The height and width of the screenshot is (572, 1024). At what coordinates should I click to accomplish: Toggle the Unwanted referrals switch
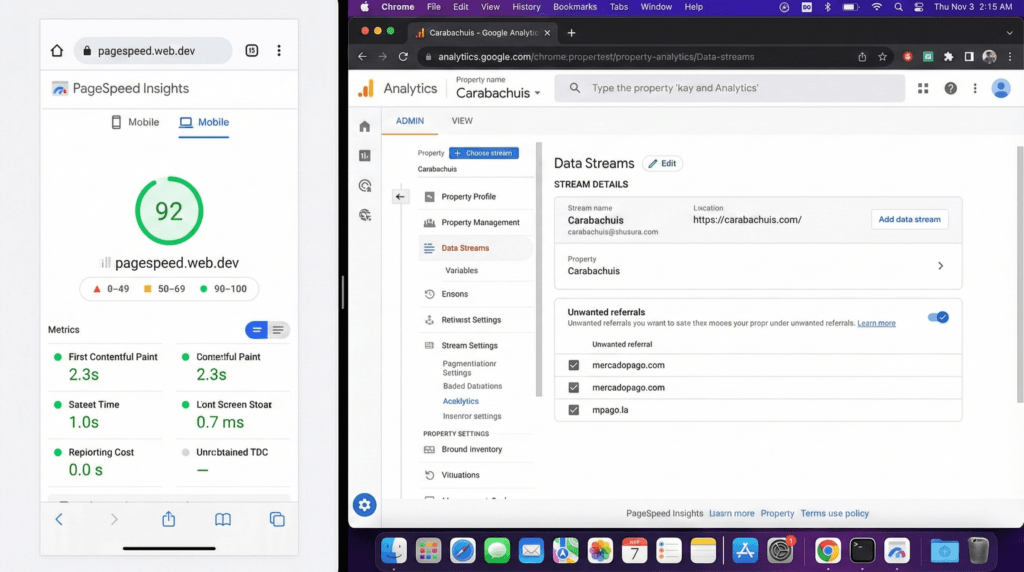(x=938, y=317)
